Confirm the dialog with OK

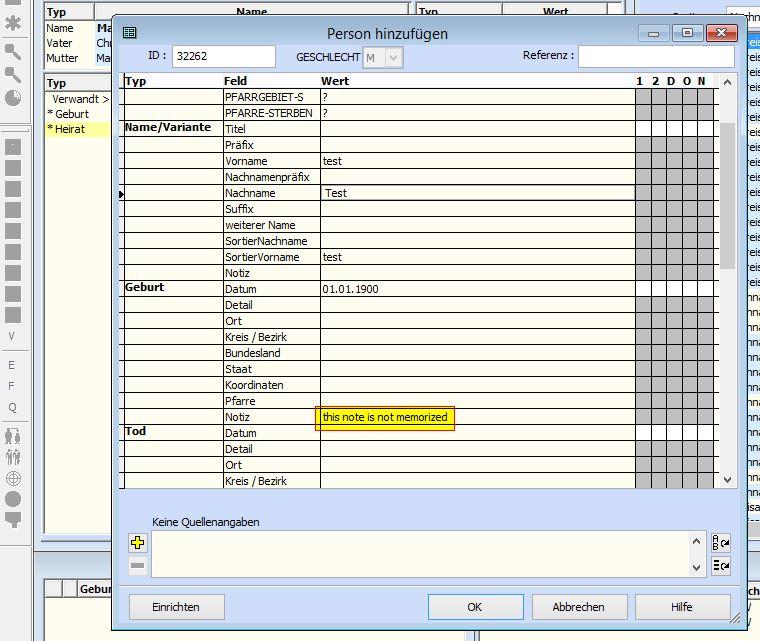pos(475,607)
